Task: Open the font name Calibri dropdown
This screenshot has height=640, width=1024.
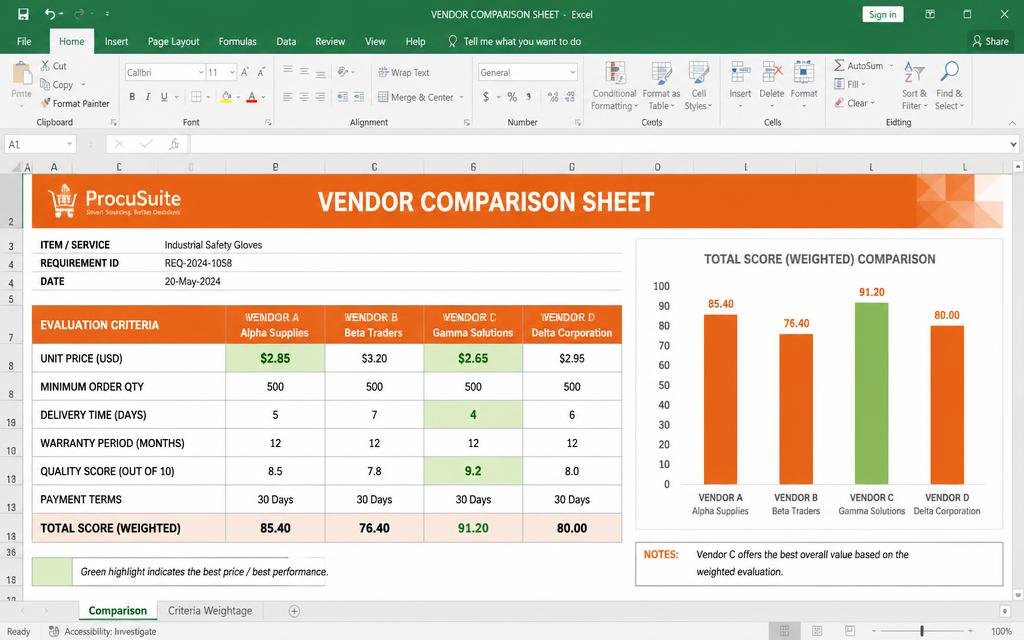Action: [200, 72]
